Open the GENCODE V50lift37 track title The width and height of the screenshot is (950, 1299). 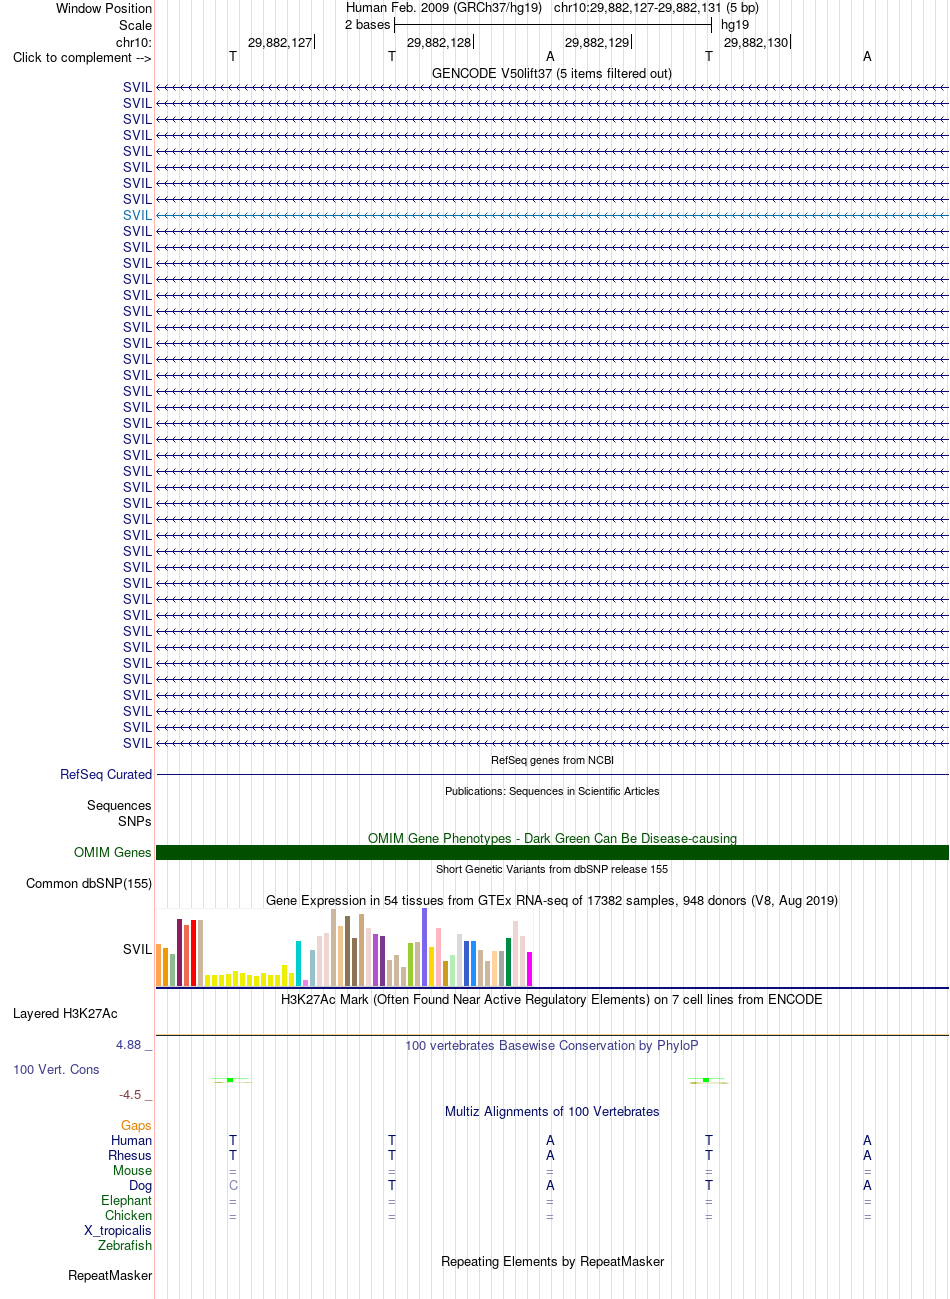(x=552, y=73)
